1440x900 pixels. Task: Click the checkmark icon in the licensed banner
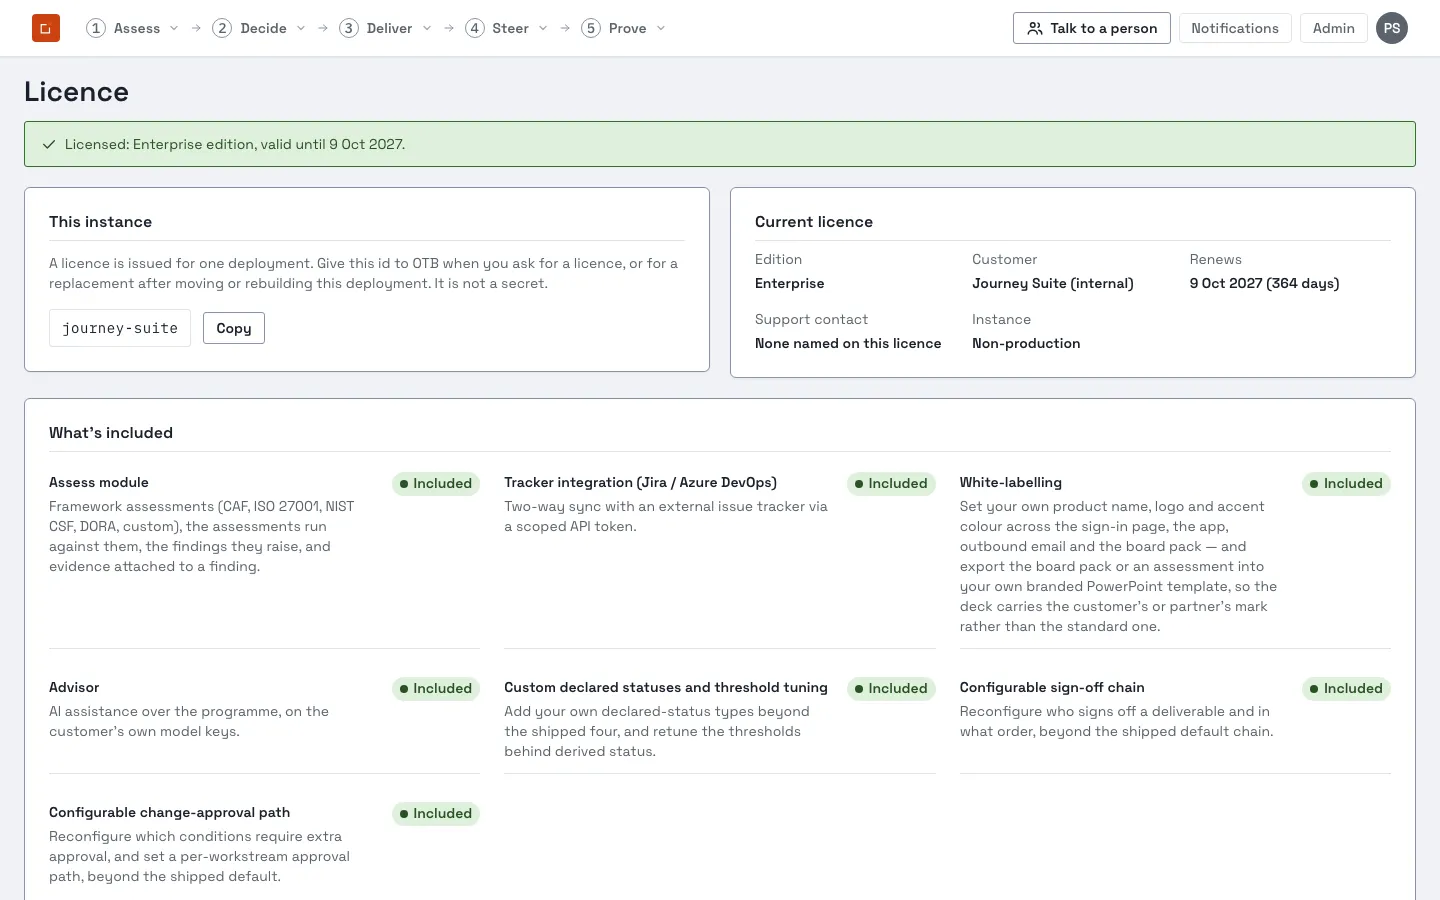point(49,144)
